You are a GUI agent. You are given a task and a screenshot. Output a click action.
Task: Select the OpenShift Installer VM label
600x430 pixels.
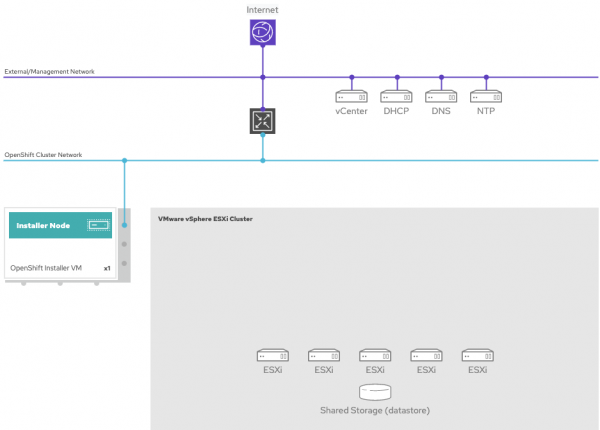tap(45, 268)
